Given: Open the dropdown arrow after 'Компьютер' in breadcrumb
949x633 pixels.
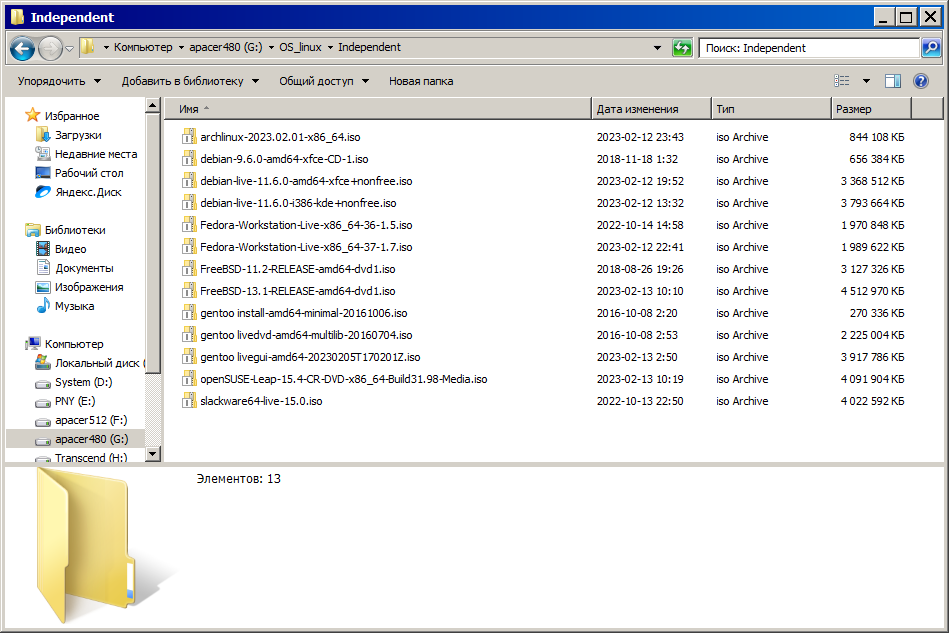Looking at the screenshot, I should tap(181, 47).
